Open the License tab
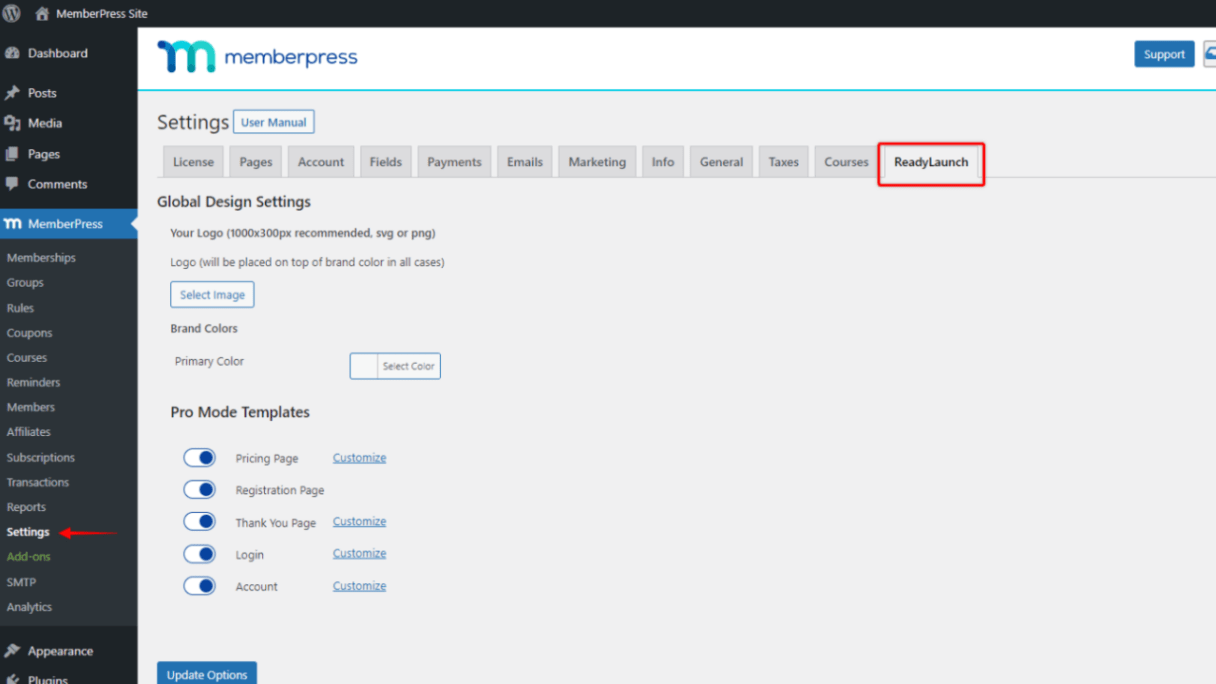The height and width of the screenshot is (684, 1216). coord(193,162)
